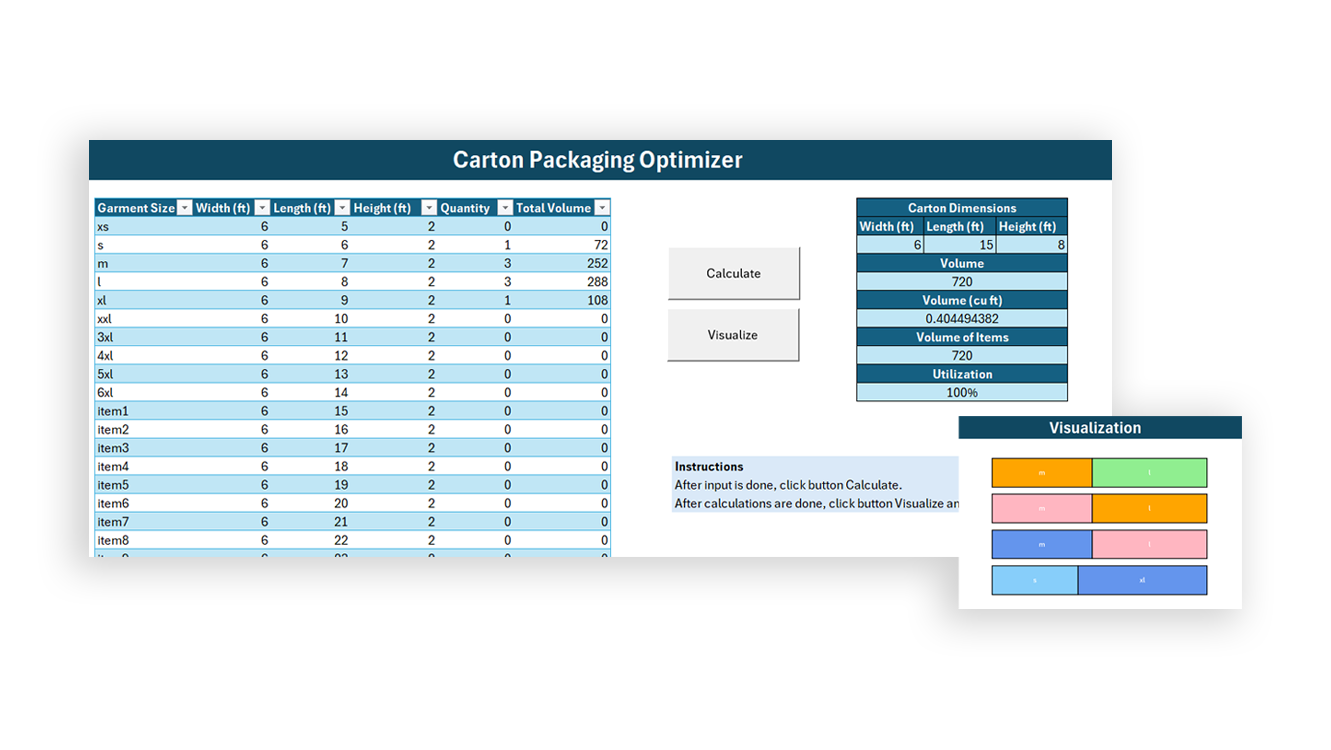Open the Quantity column filter arrow

click(504, 208)
